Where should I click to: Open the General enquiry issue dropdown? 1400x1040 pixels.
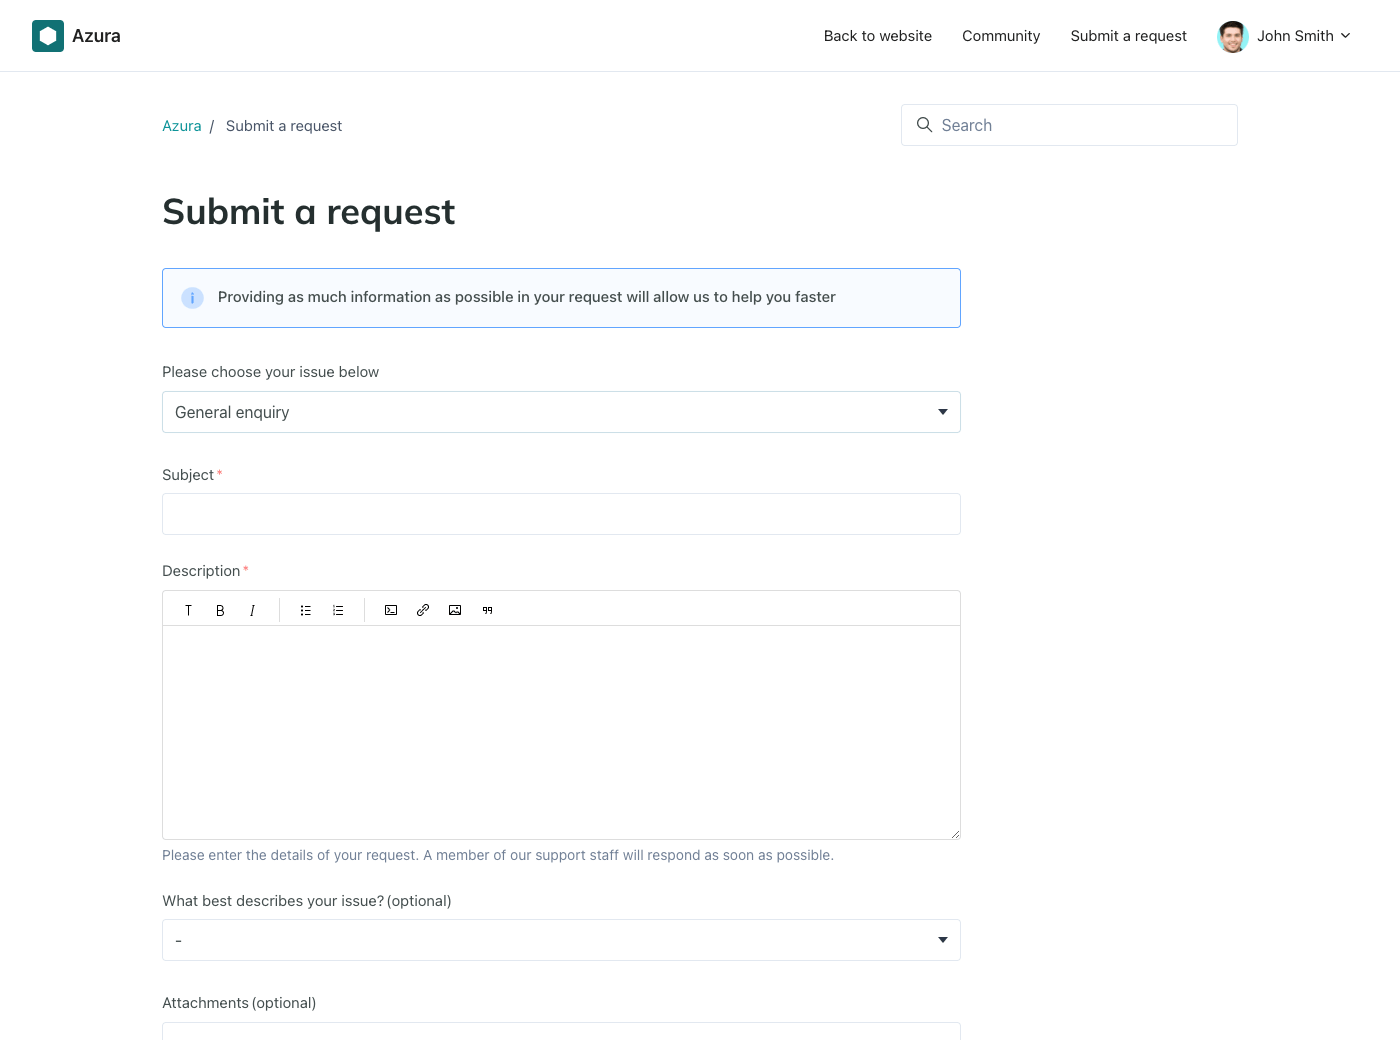click(x=561, y=412)
